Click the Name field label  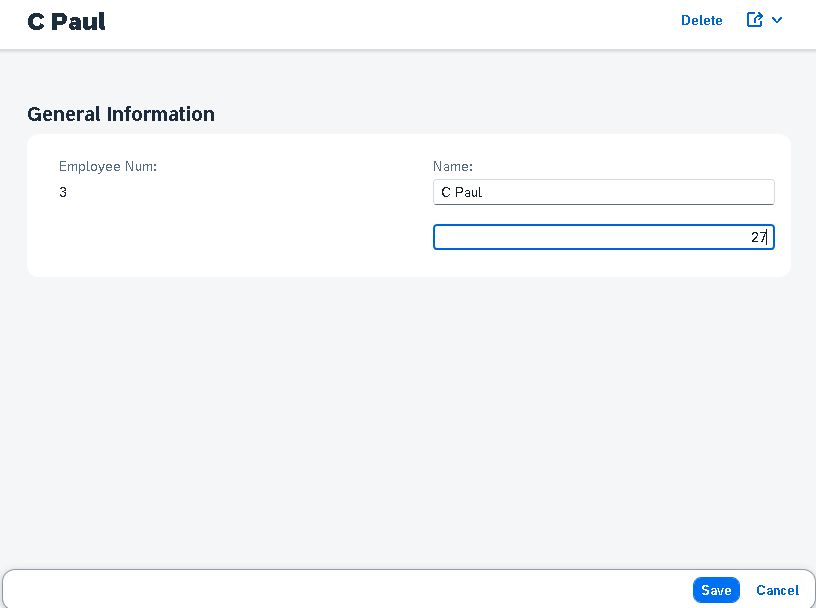[453, 166]
